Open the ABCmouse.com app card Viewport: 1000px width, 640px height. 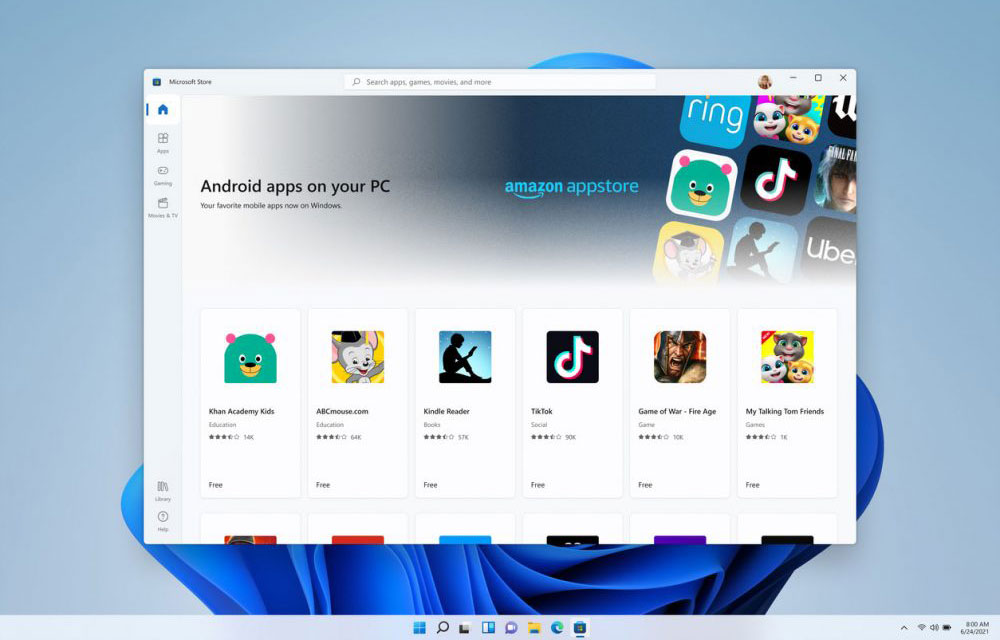coord(358,402)
